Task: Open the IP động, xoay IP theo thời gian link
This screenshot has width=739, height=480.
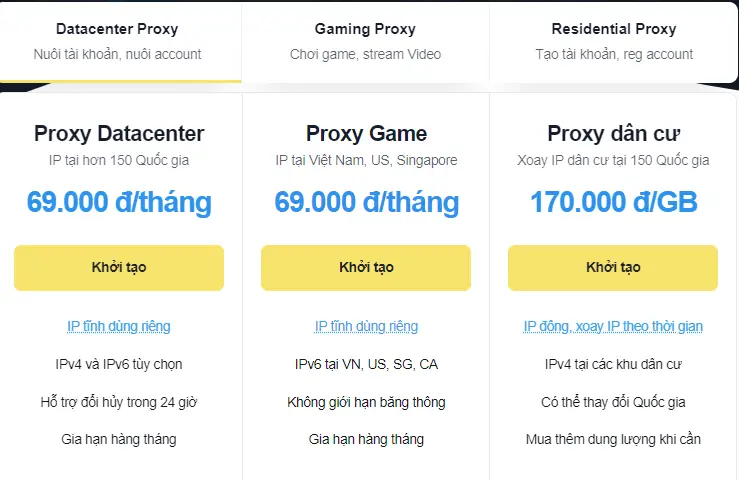Action: [613, 326]
